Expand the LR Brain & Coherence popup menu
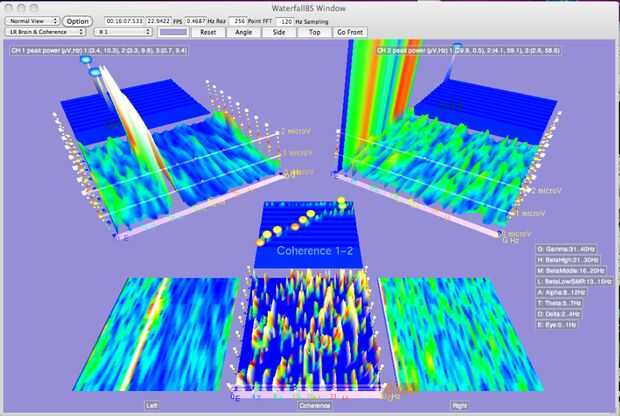620x416 pixels. tap(45, 32)
